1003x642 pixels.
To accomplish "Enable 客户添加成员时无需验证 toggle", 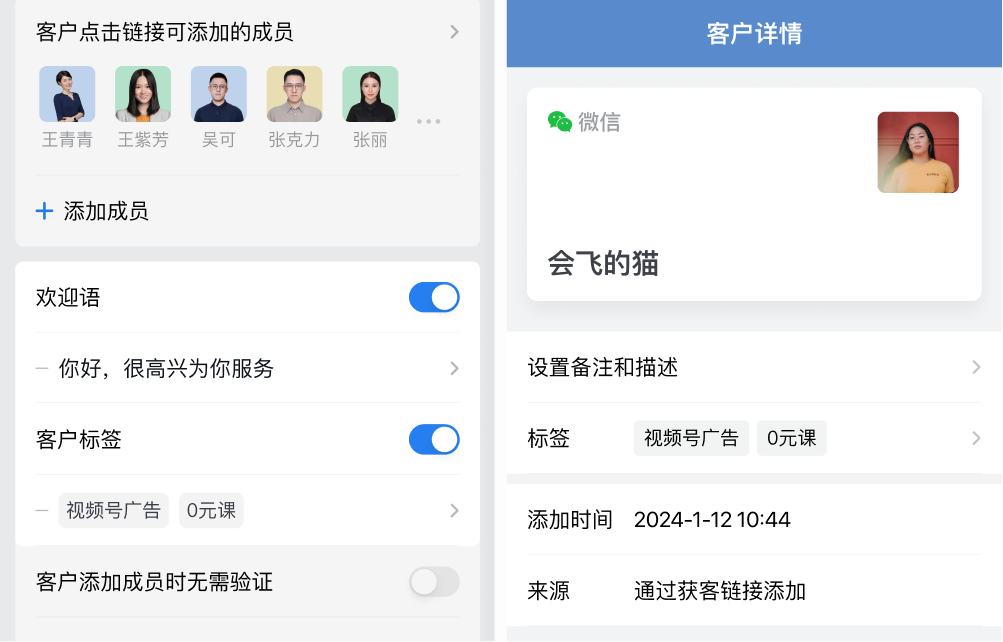I will [x=434, y=582].
